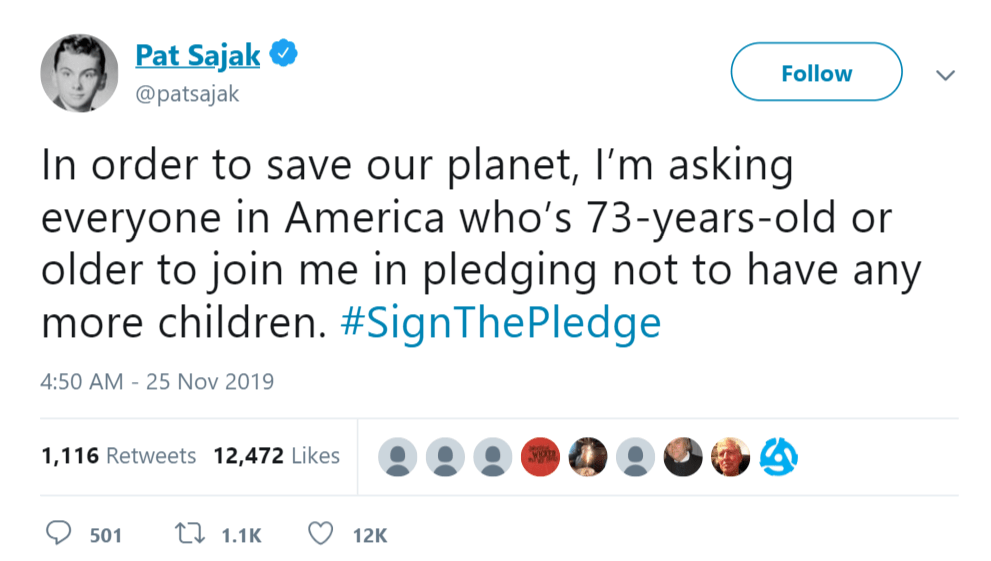
Task: Click Pat Sajak's profile photo
Action: (79, 72)
